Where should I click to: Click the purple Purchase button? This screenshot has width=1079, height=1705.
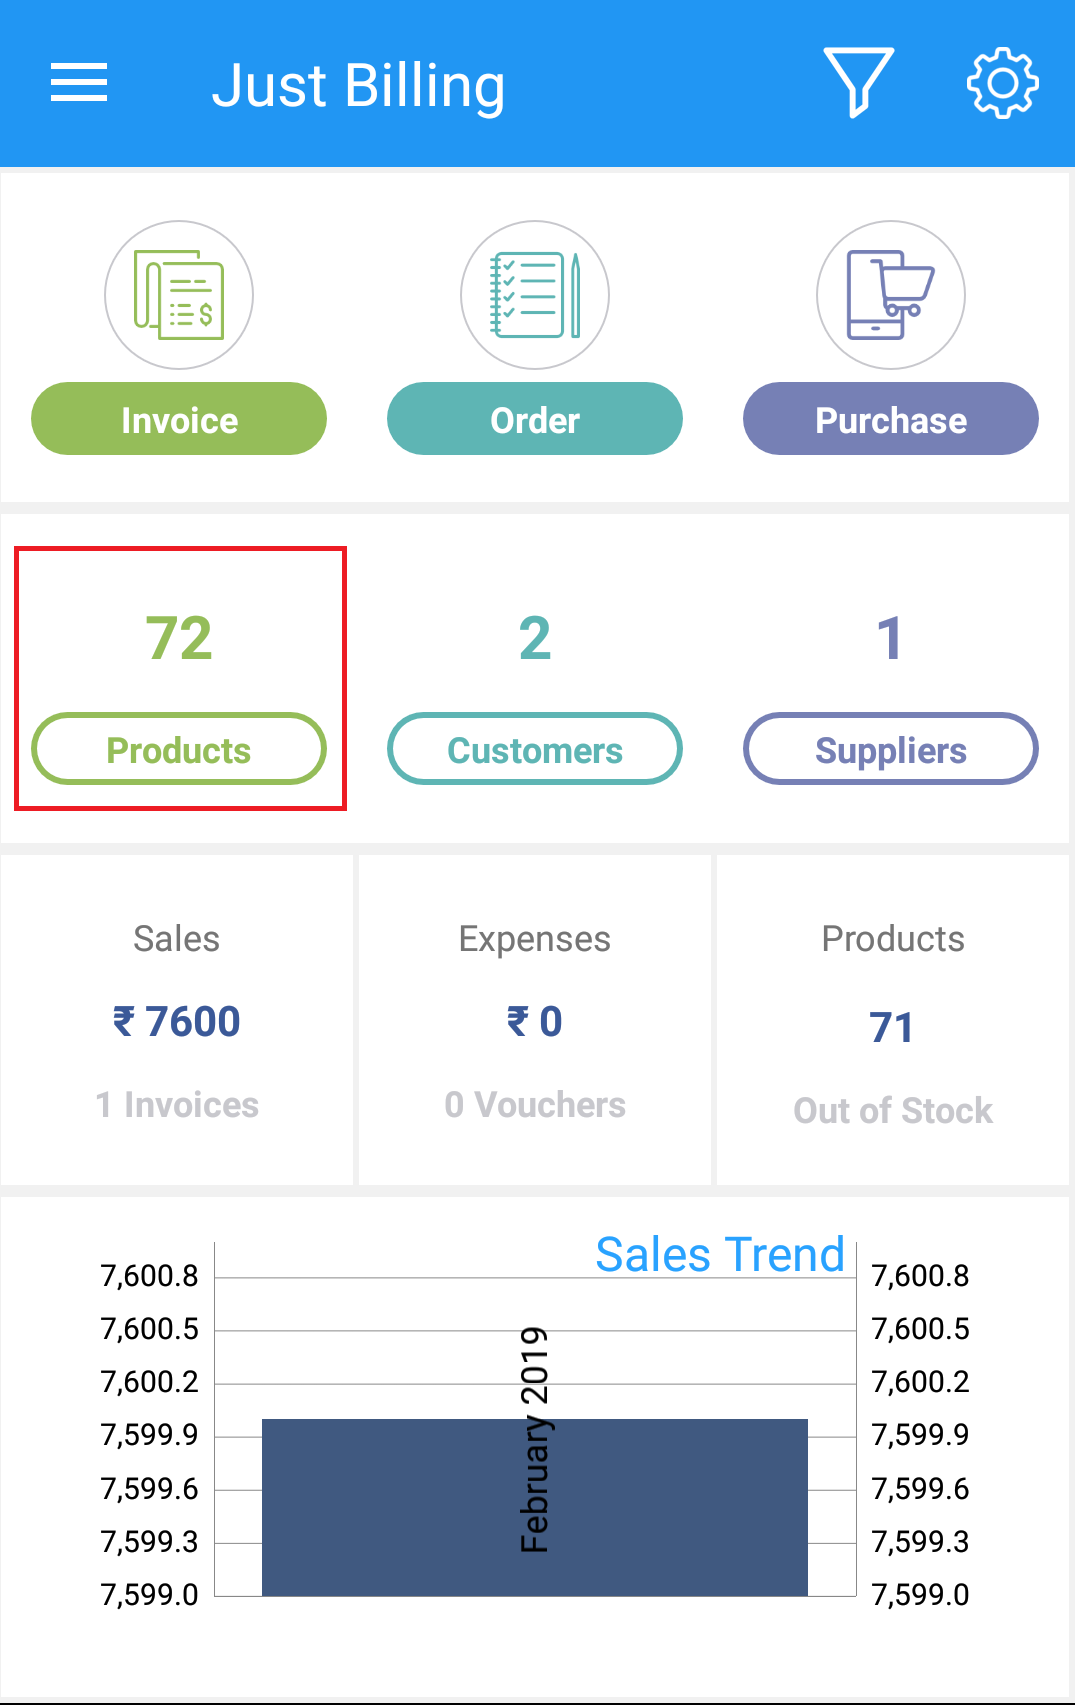(891, 419)
